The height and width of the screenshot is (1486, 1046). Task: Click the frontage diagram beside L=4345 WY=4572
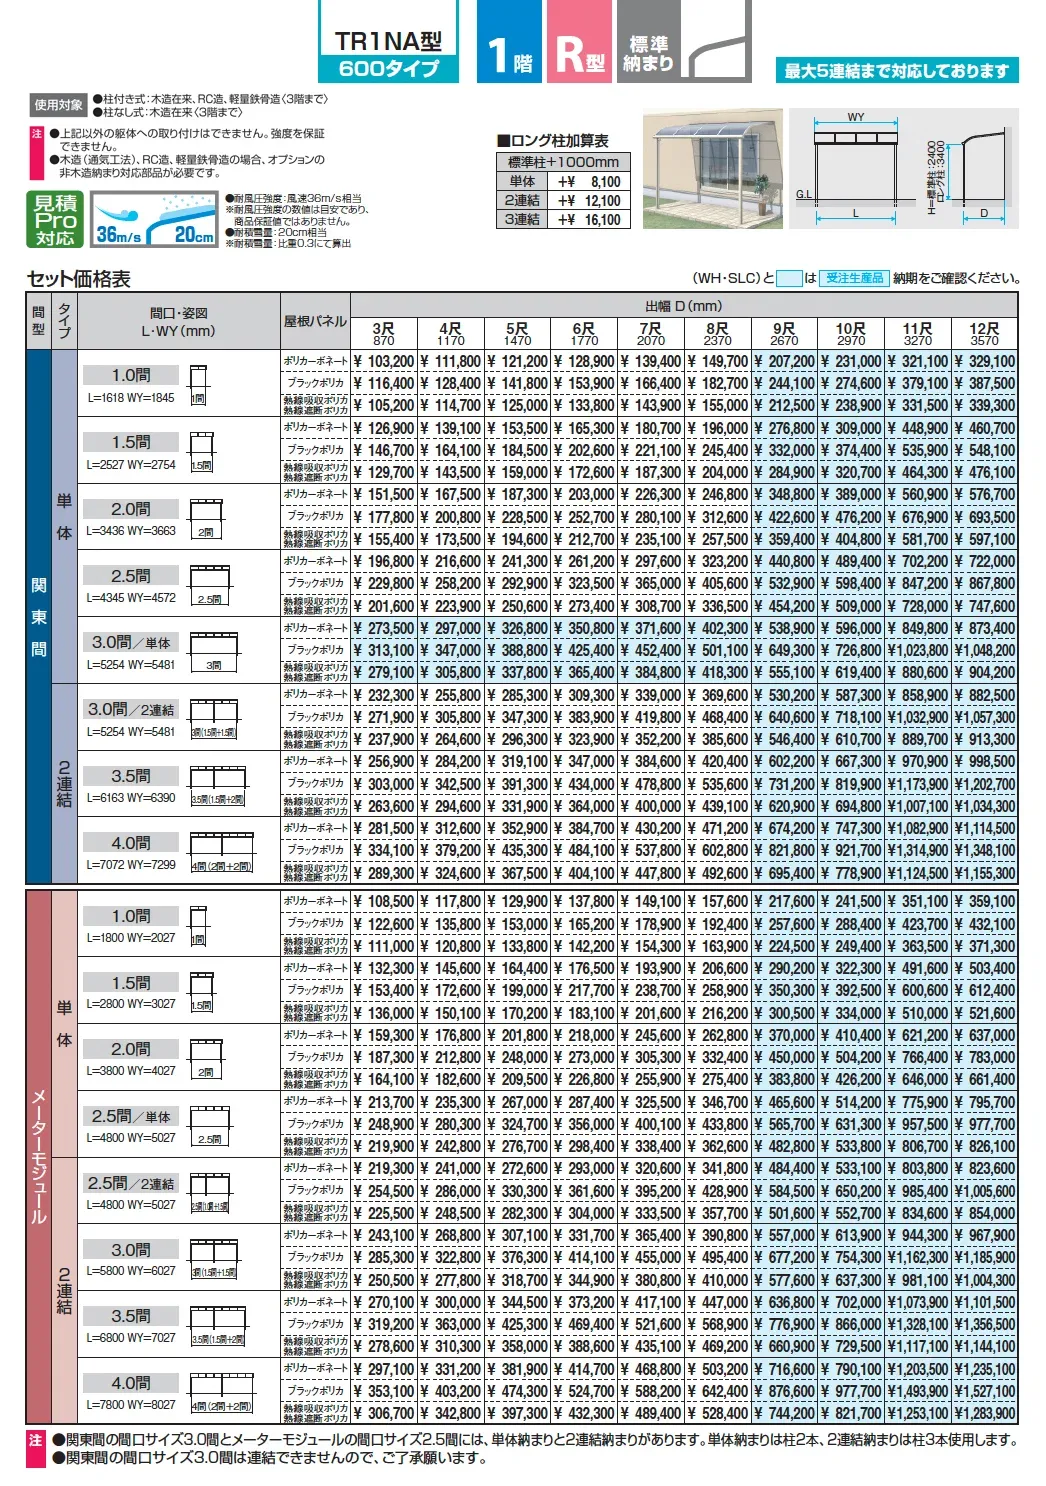(210, 584)
